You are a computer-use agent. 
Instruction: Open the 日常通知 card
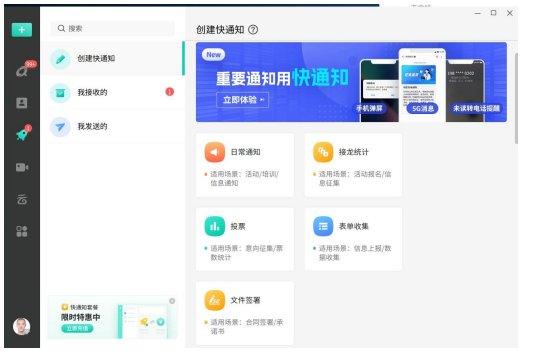pyautogui.click(x=245, y=165)
